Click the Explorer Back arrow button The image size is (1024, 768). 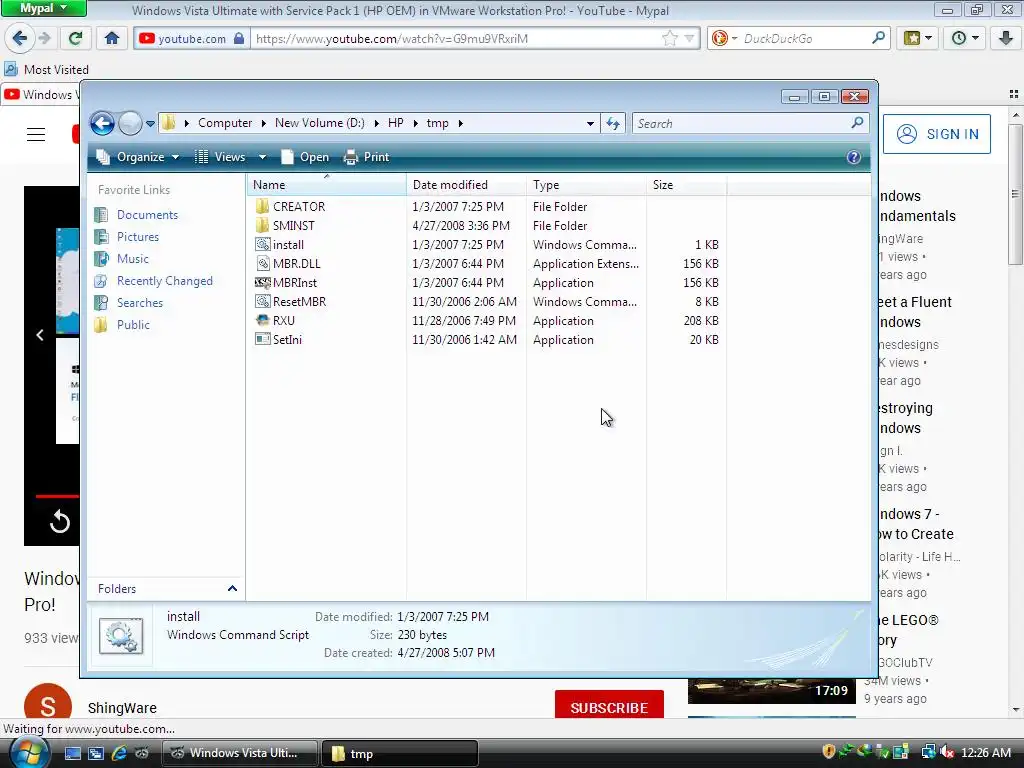point(102,123)
